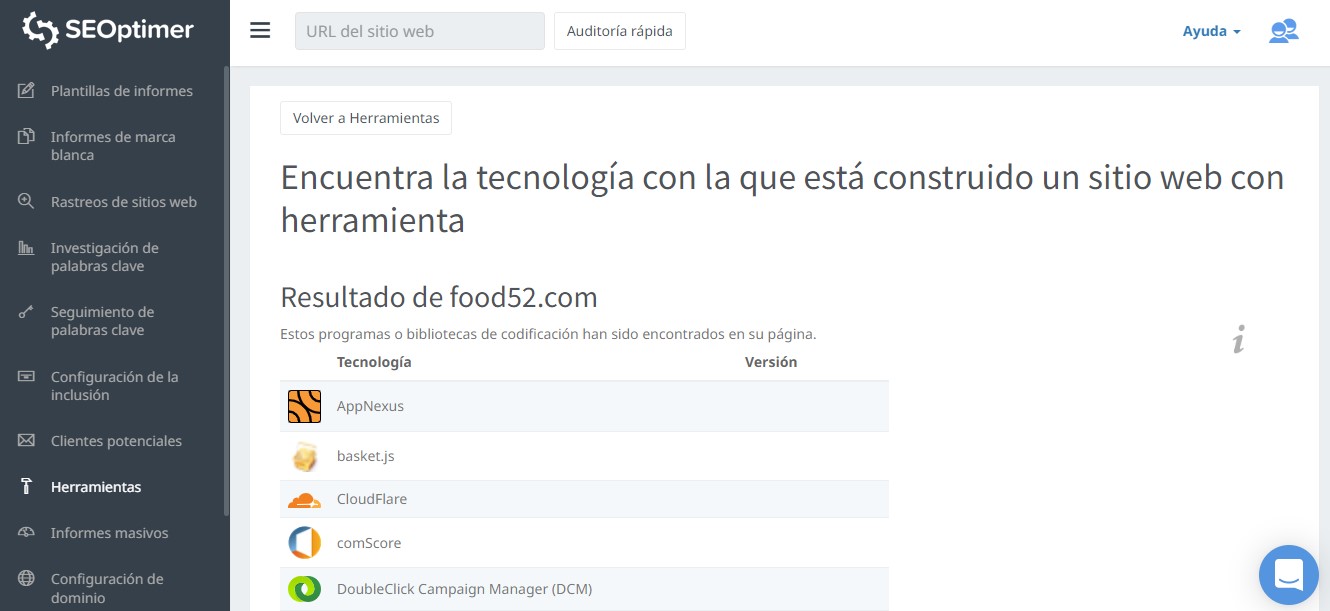
Task: Select the Clientes potenciales envelope icon
Action: point(27,440)
